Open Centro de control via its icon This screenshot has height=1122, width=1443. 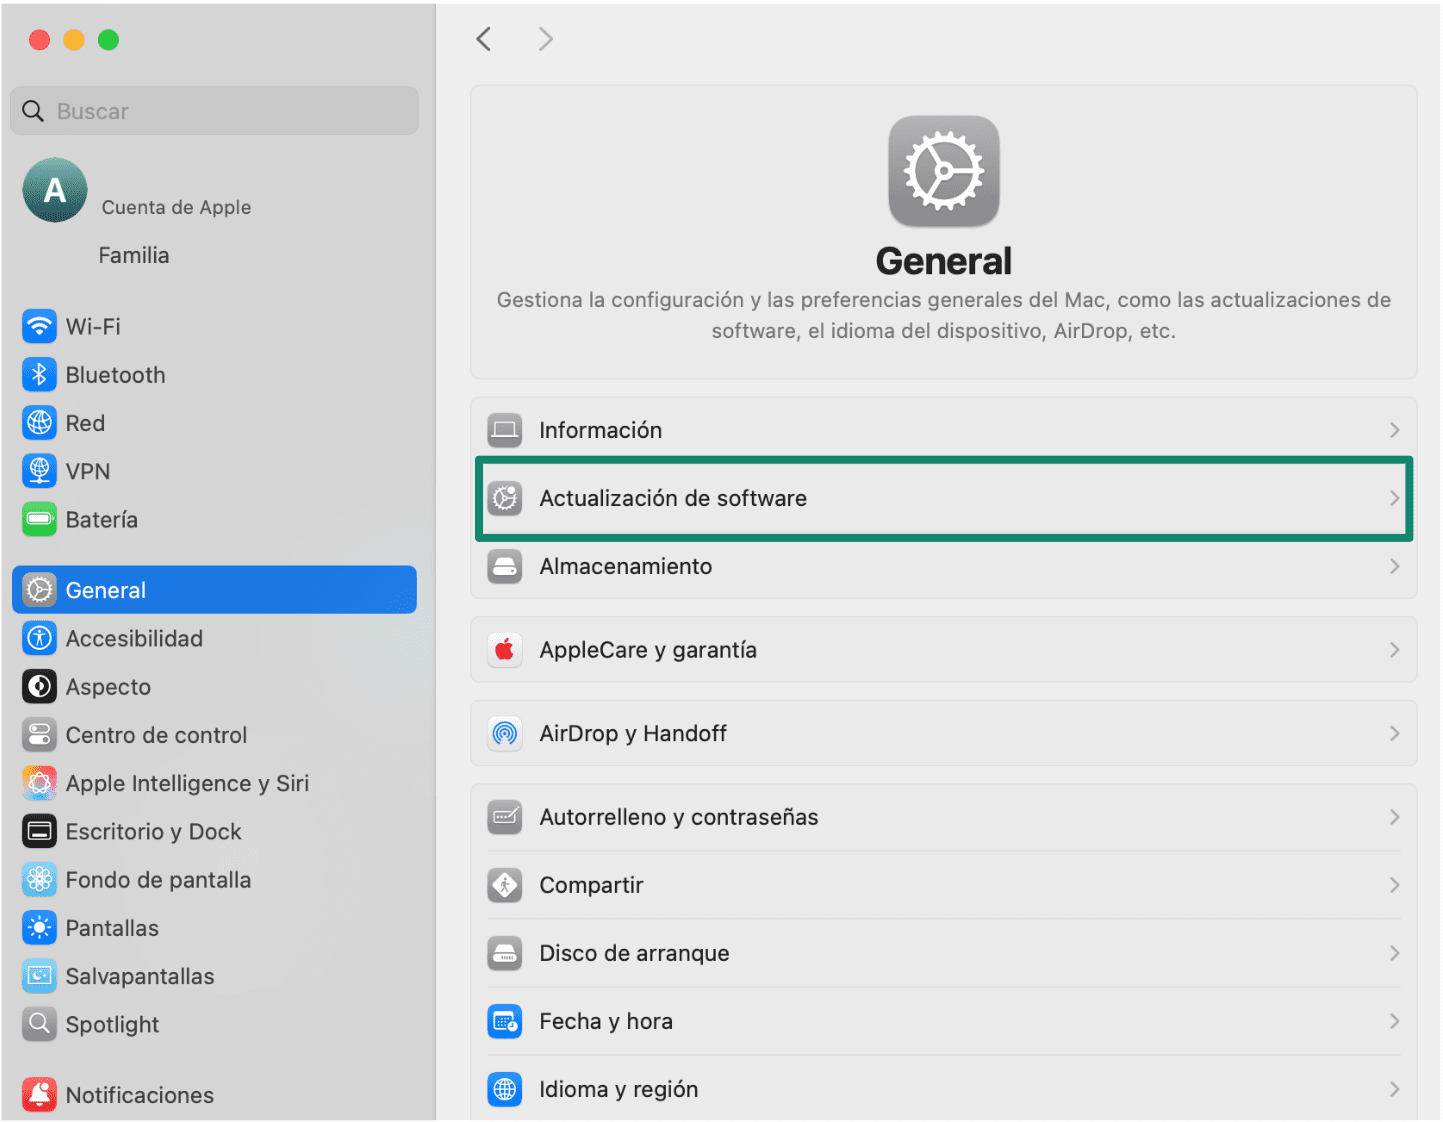pyautogui.click(x=39, y=734)
